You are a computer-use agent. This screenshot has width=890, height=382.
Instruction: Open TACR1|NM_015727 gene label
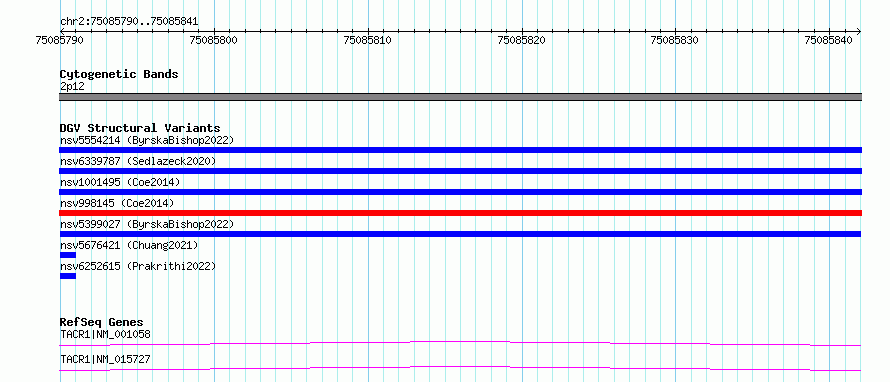pyautogui.click(x=106, y=359)
